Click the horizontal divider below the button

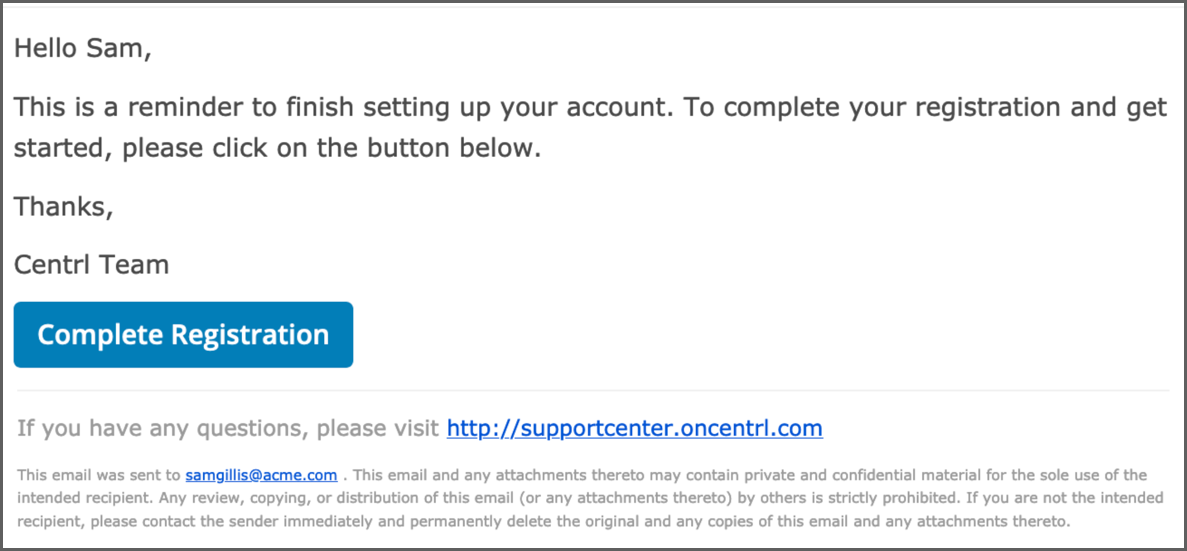click(x=593, y=391)
